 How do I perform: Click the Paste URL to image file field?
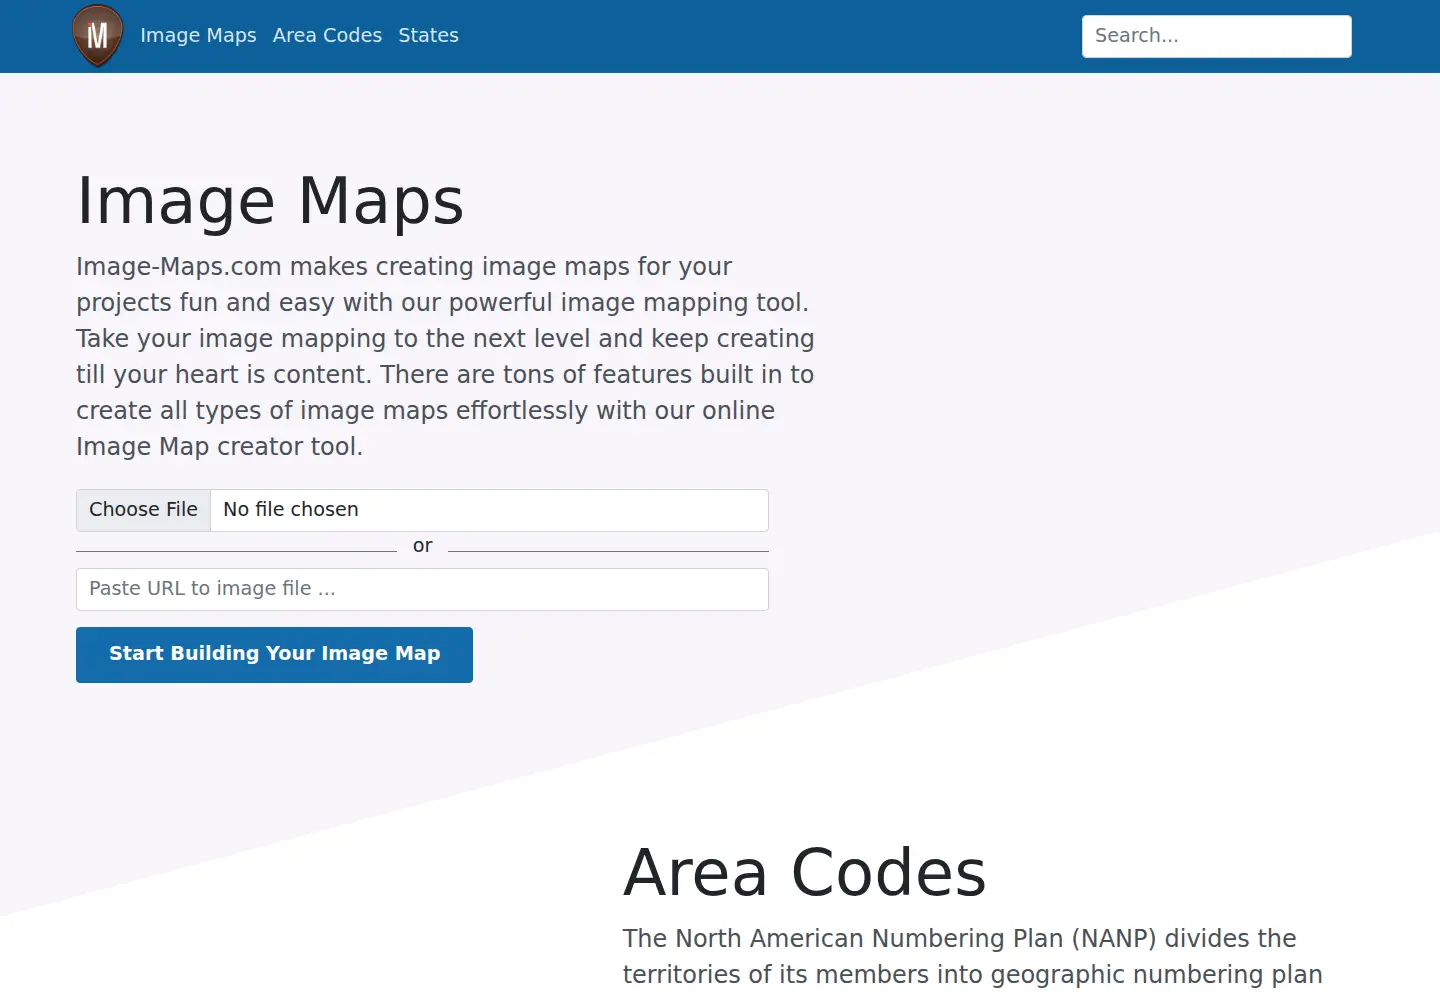pyautogui.click(x=422, y=589)
